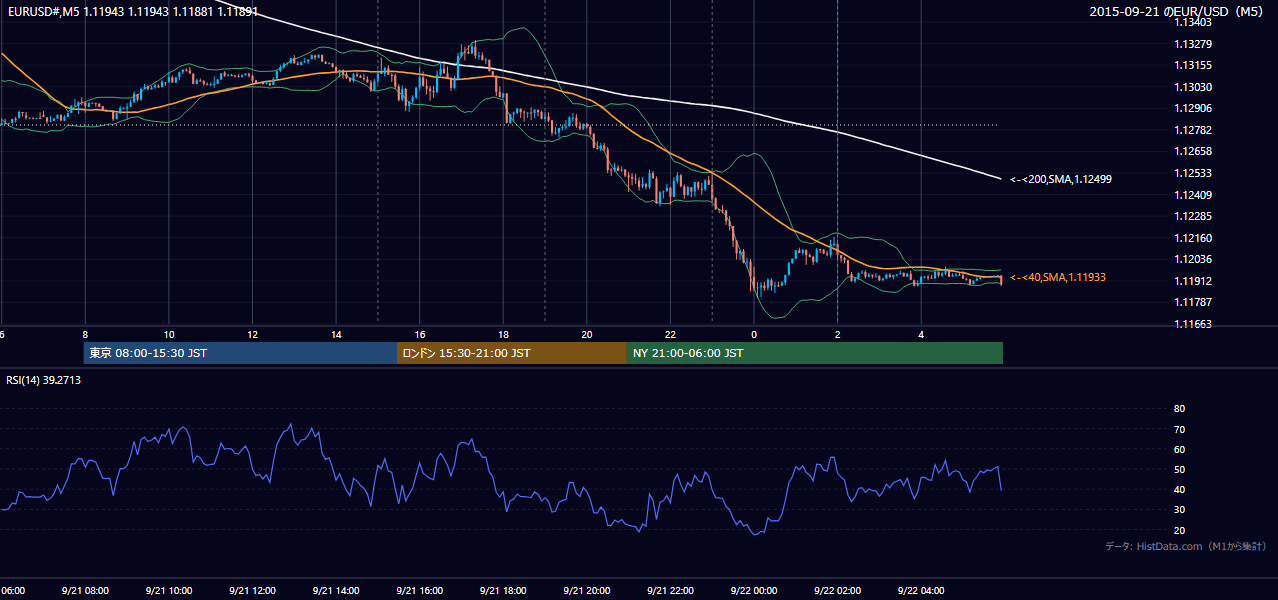The image size is (1278, 600).
Task: Click the RSI scale level 30
Action: click(1179, 510)
